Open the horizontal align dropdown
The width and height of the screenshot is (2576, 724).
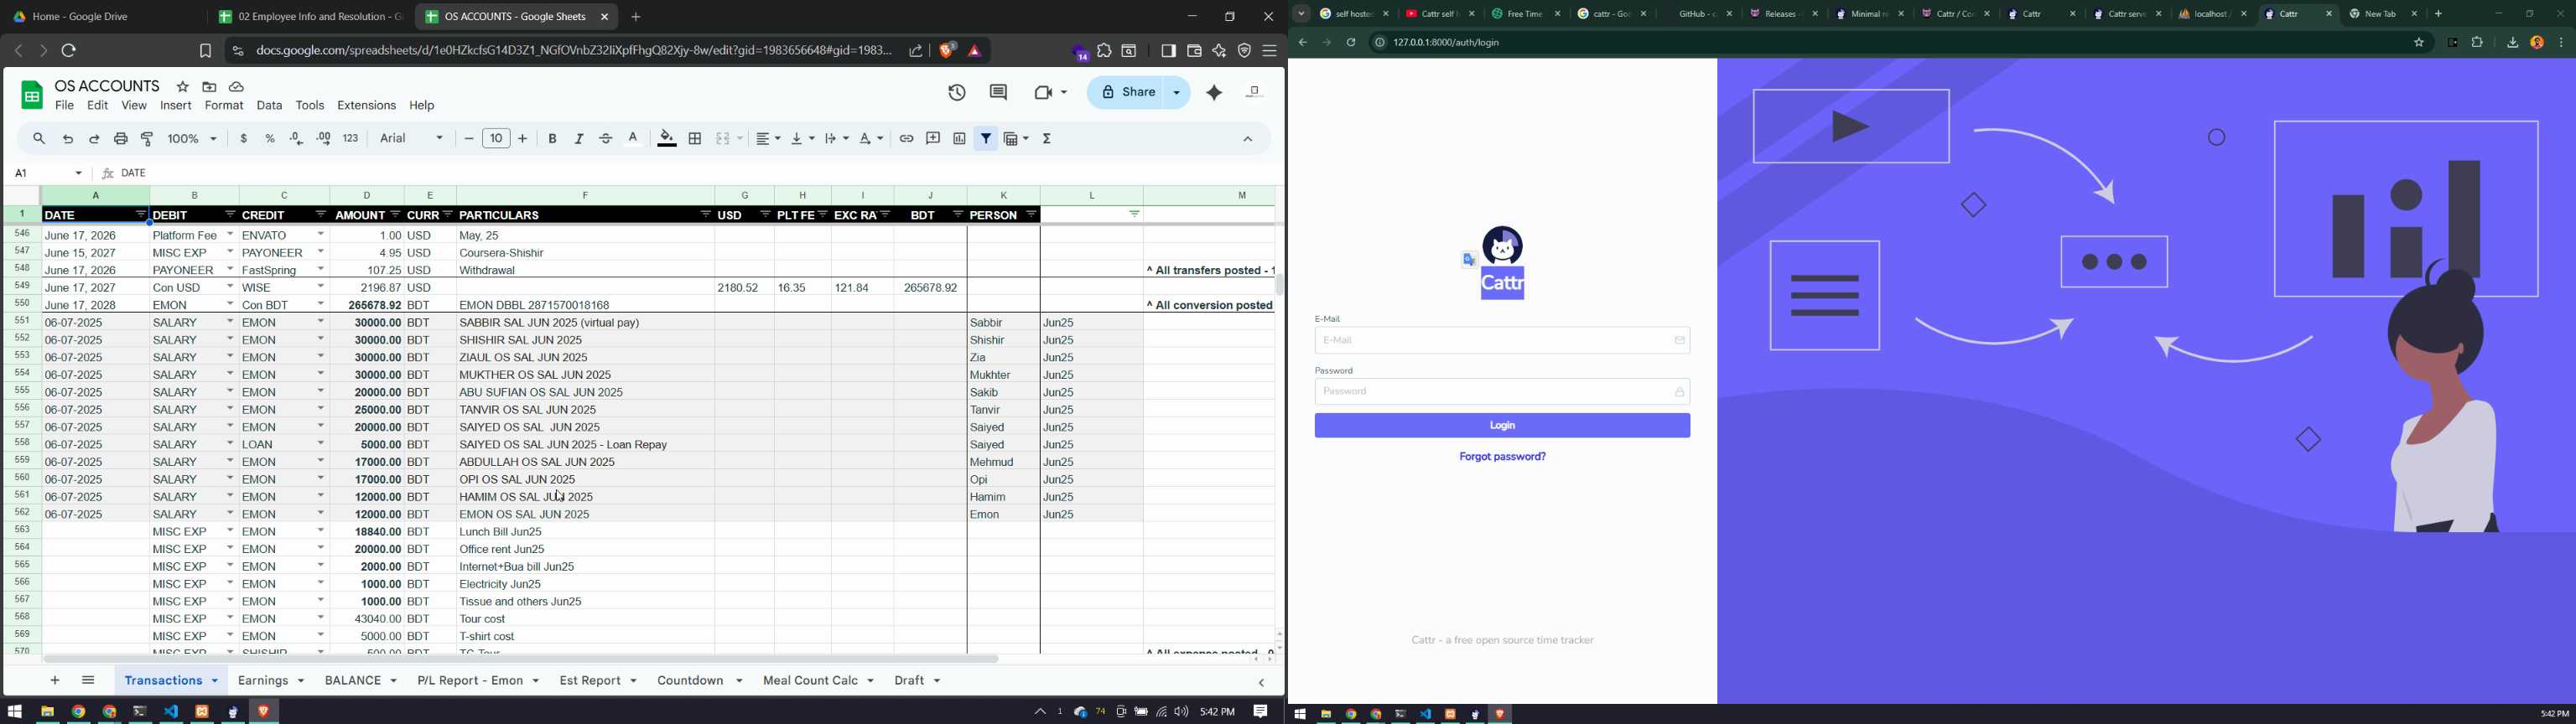click(x=768, y=139)
